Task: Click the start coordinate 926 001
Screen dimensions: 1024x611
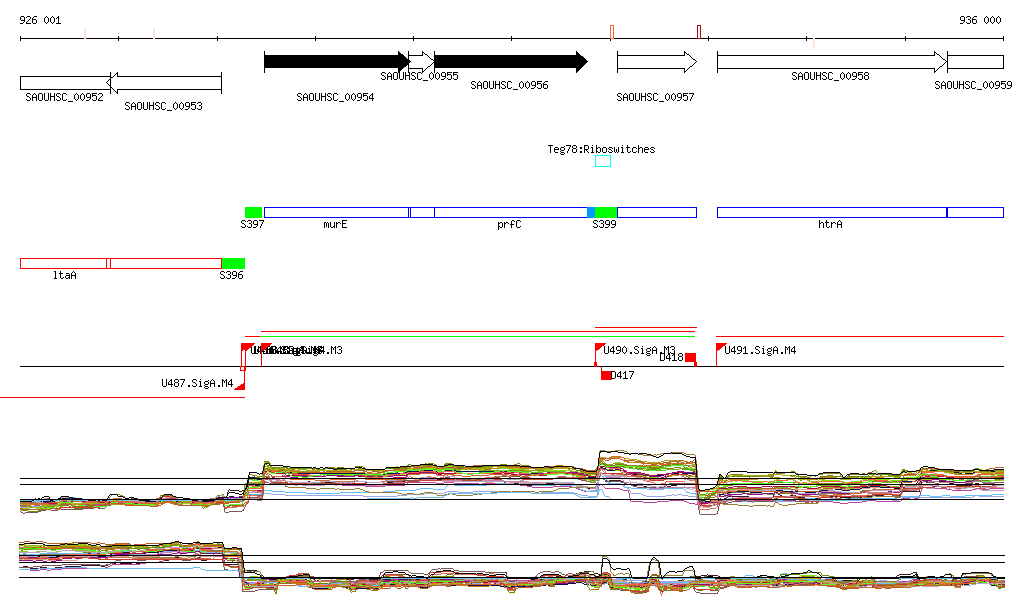Action: click(x=40, y=20)
